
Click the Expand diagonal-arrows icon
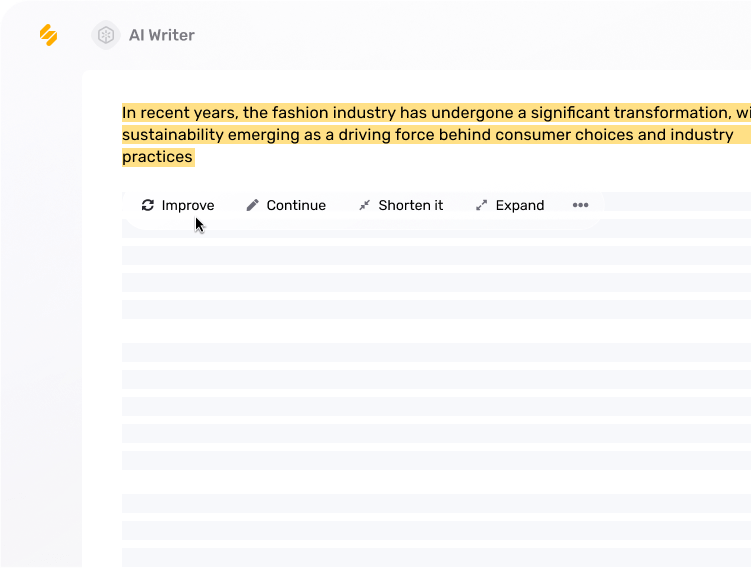(481, 205)
